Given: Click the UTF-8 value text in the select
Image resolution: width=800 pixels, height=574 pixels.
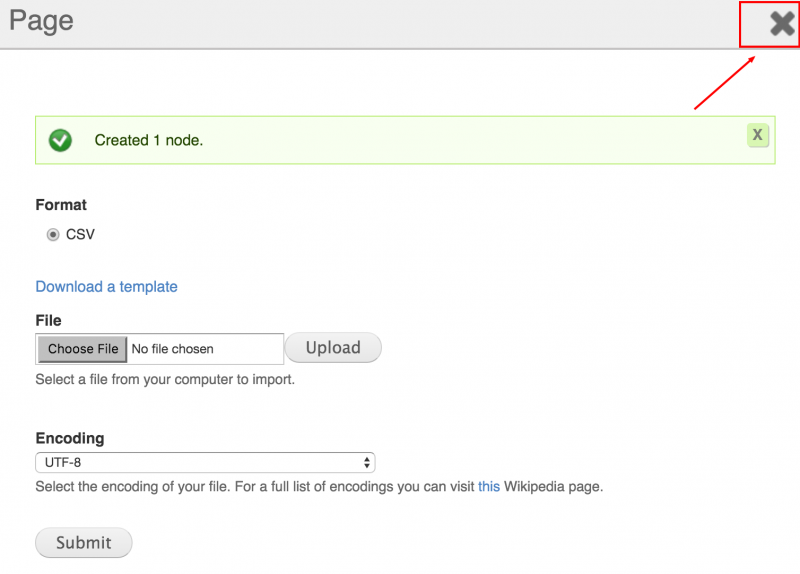Looking at the screenshot, I should coord(63,463).
